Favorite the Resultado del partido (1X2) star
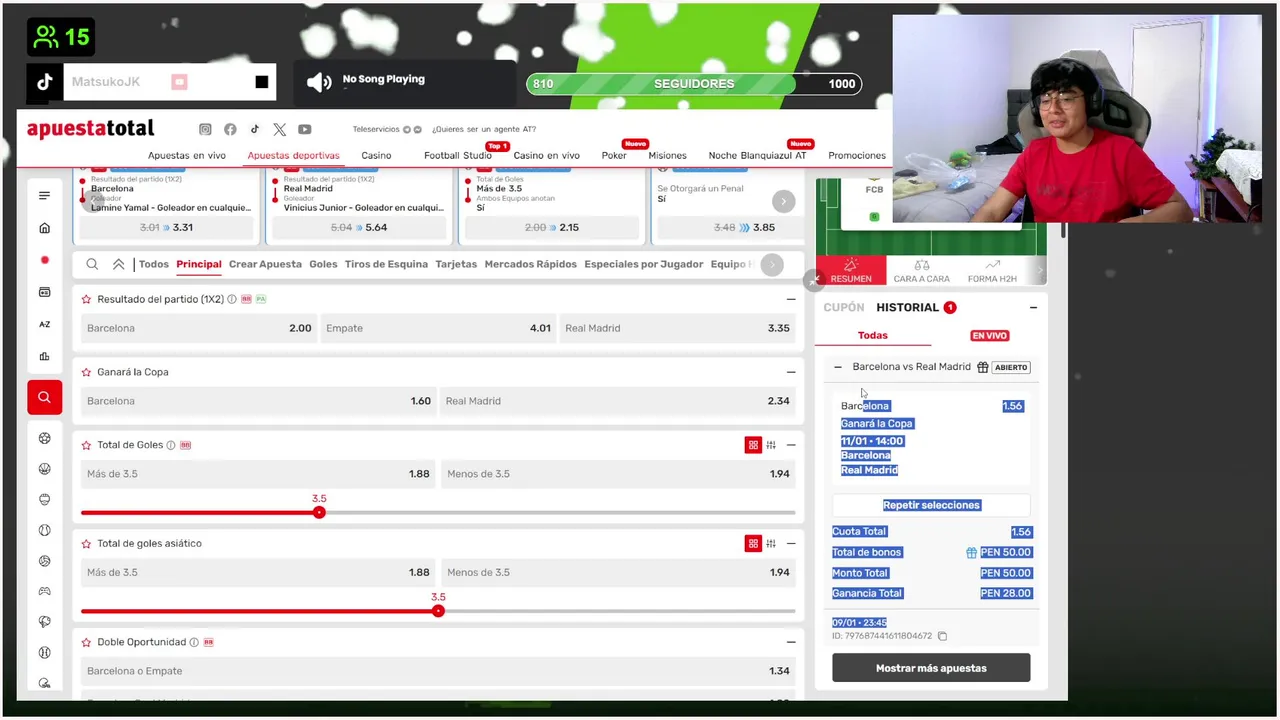The width and height of the screenshot is (1280, 720). (87, 299)
